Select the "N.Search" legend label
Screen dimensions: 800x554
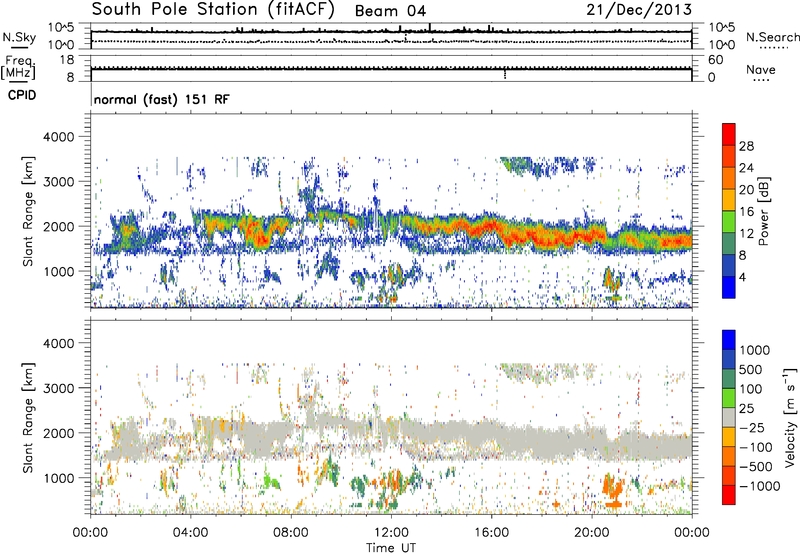[x=772, y=37]
